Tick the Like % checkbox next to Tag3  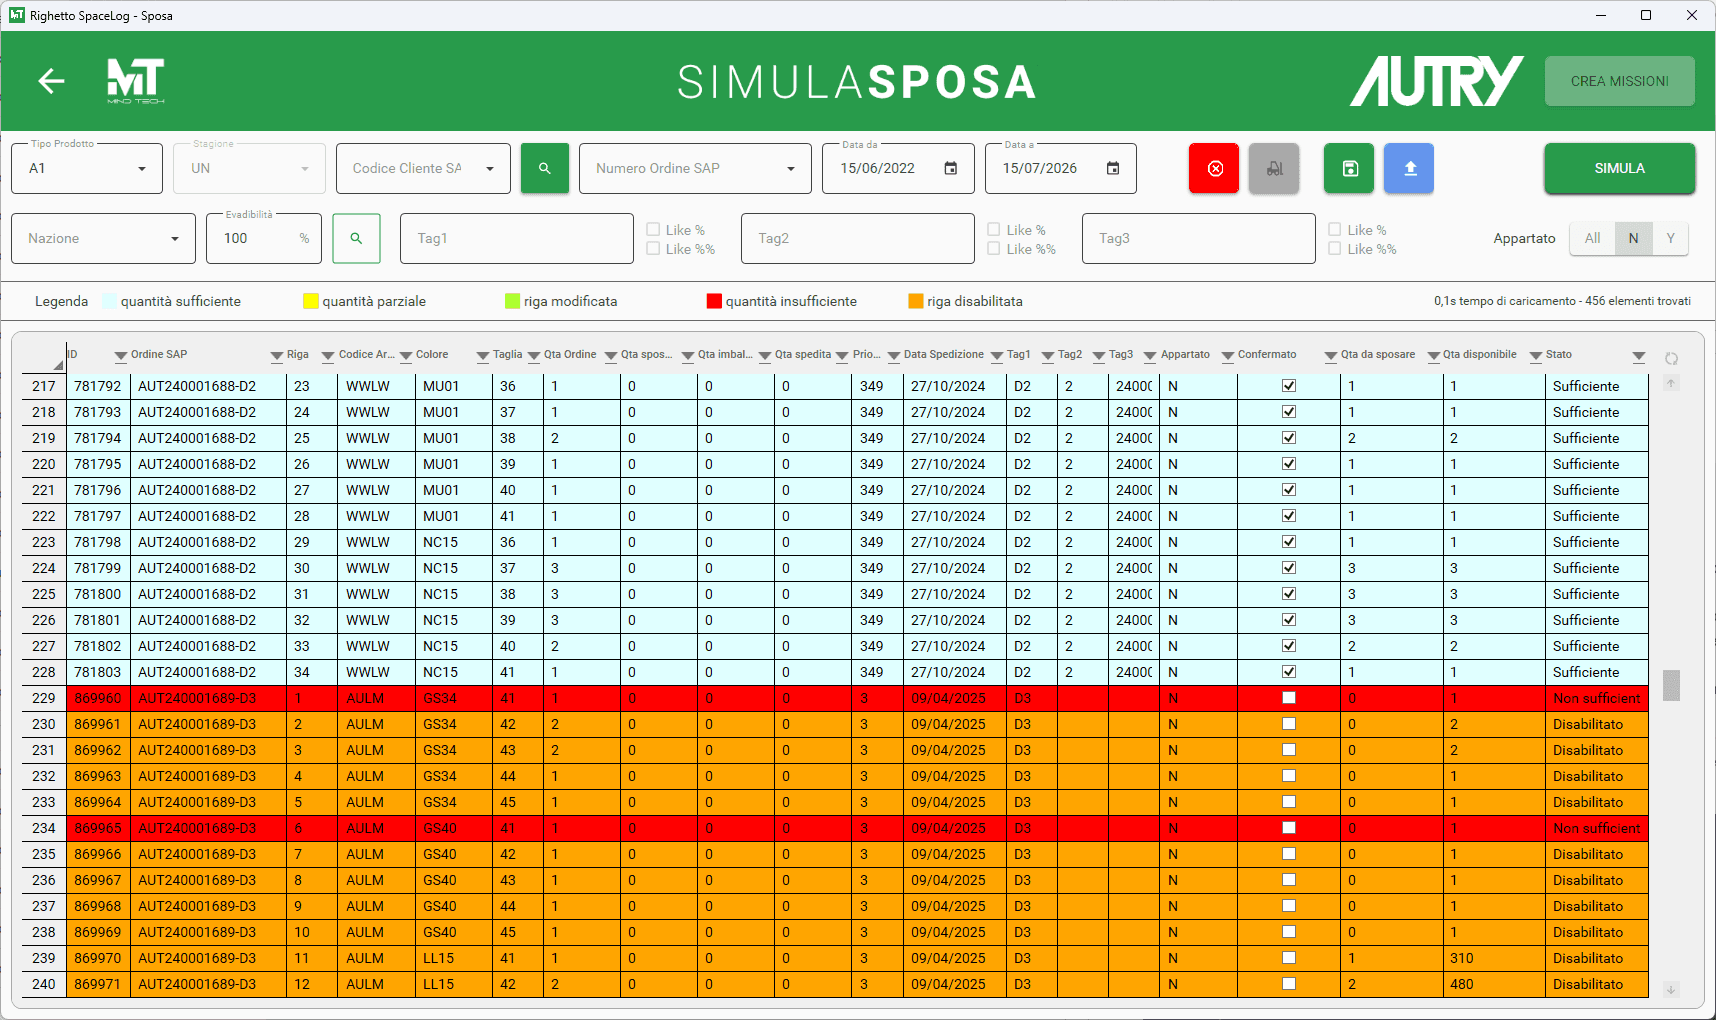pyautogui.click(x=1335, y=229)
